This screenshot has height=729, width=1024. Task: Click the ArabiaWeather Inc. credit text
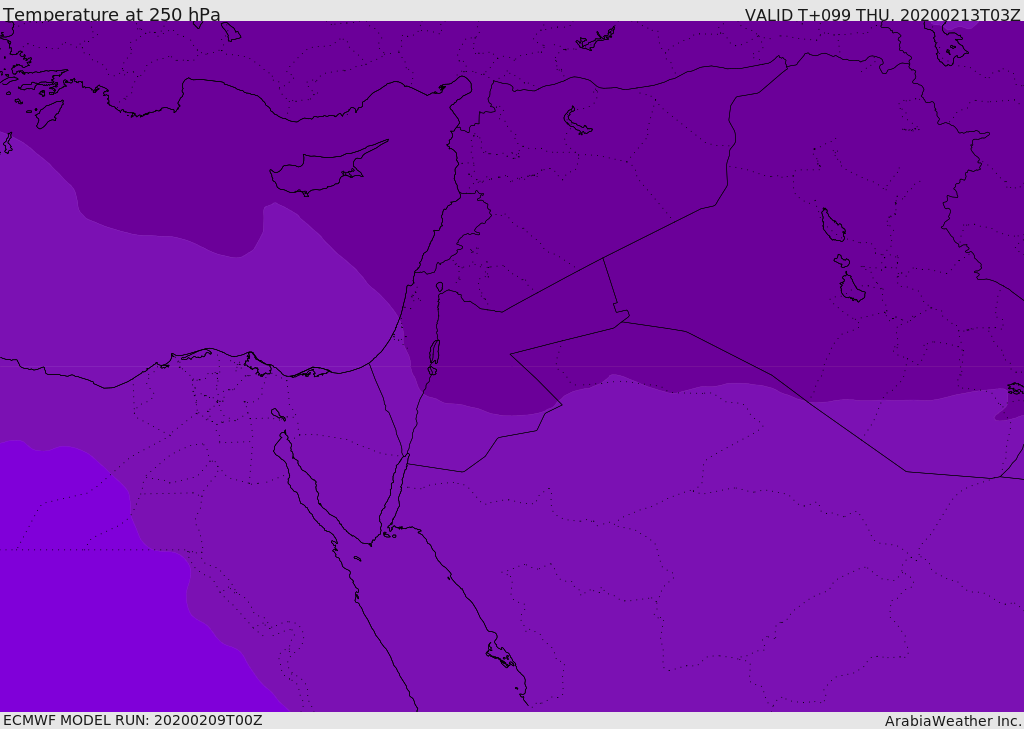953,721
